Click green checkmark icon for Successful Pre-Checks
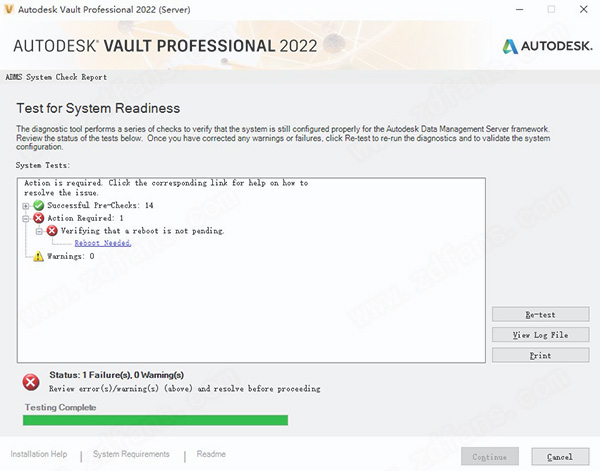 38,205
